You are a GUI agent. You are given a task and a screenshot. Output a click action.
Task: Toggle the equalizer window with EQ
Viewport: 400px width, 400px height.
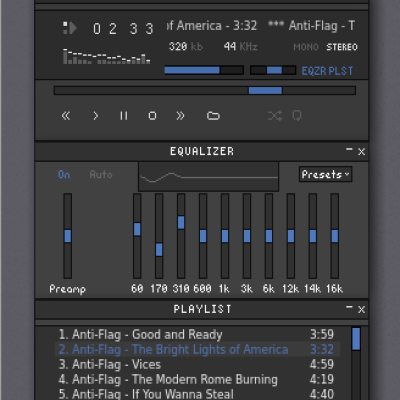coord(314,71)
